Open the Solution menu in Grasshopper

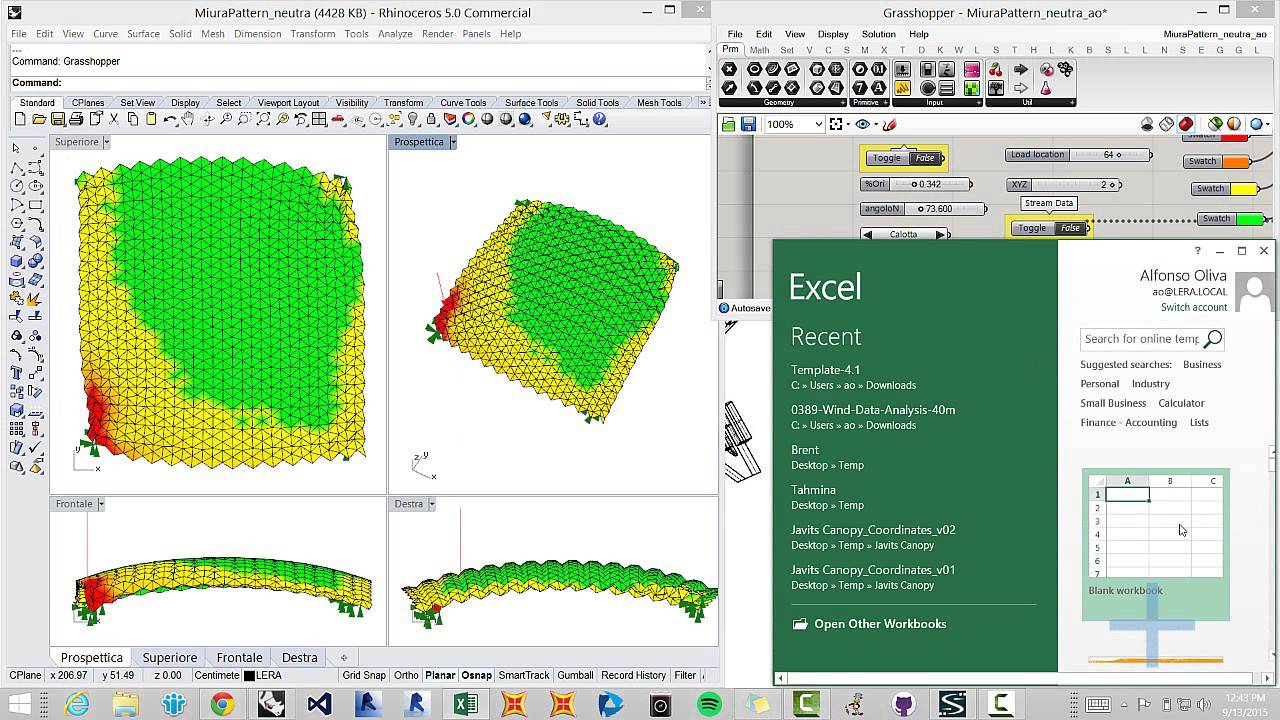tap(878, 34)
